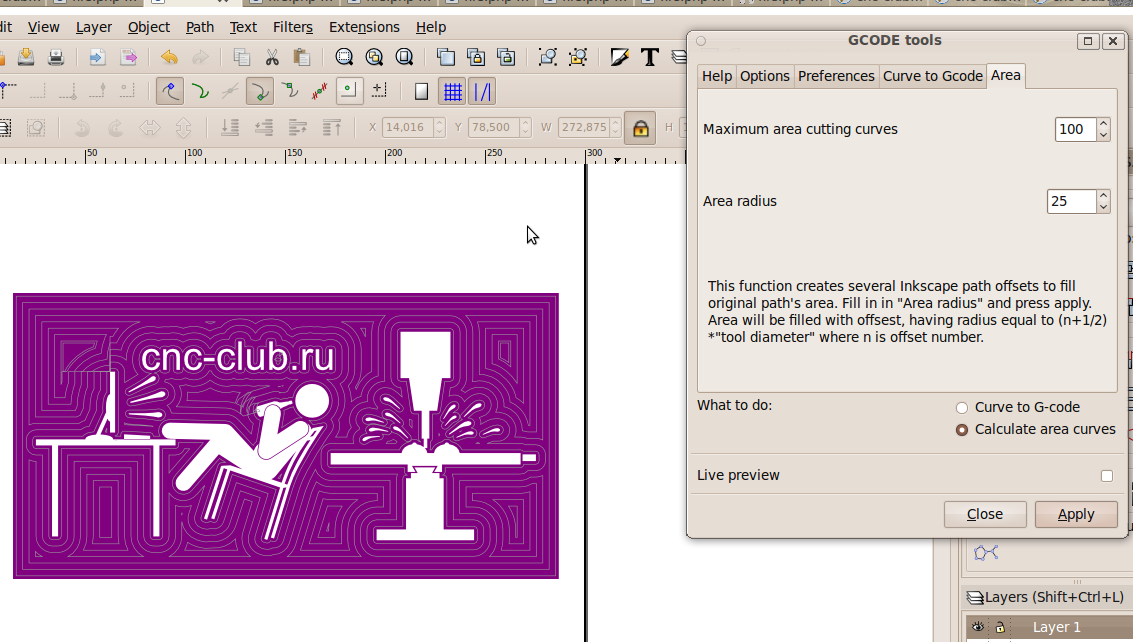Click the Copy icon

coord(241,57)
